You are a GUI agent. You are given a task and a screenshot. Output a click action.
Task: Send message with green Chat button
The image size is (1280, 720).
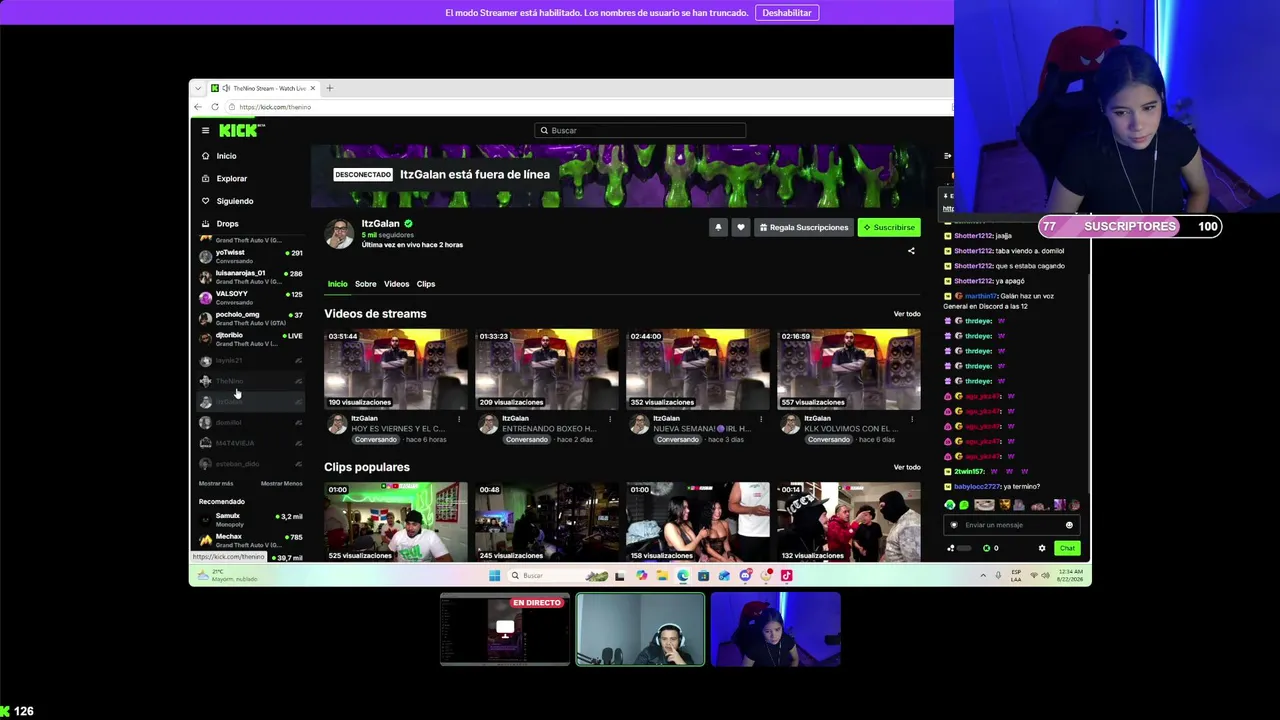click(1067, 548)
